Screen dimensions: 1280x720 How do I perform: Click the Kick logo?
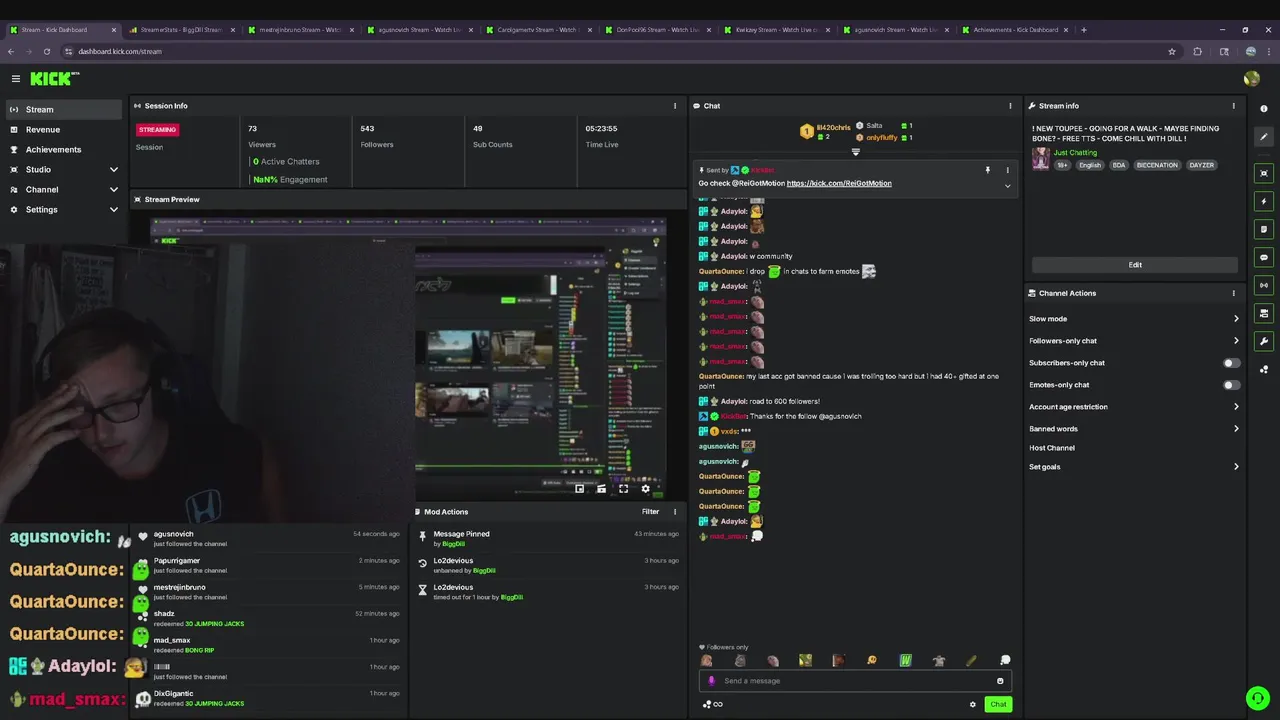[x=53, y=78]
